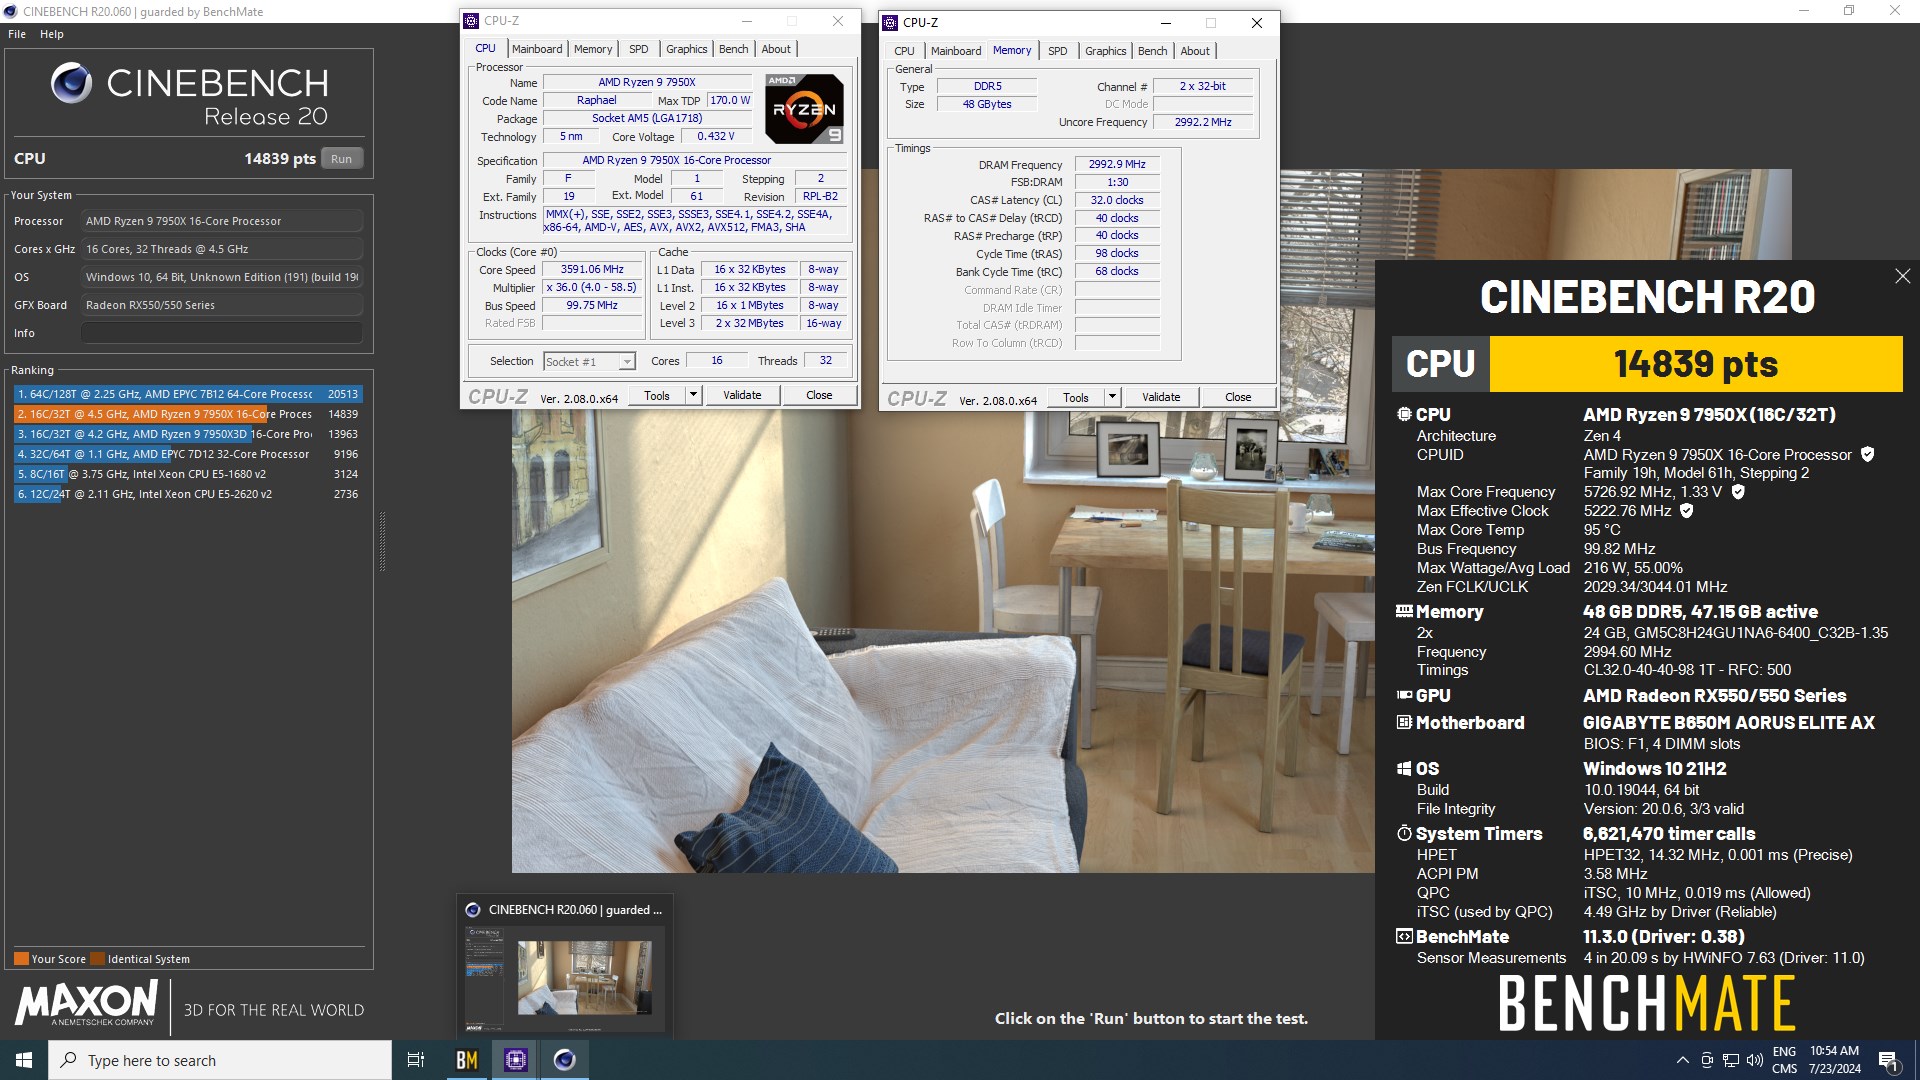Click CPU-Z icon in right window title bar

pyautogui.click(x=890, y=23)
